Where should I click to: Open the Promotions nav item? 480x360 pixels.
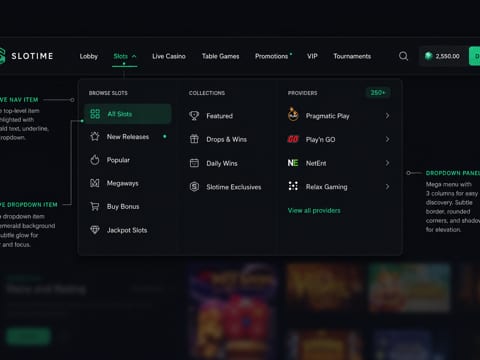(271, 56)
